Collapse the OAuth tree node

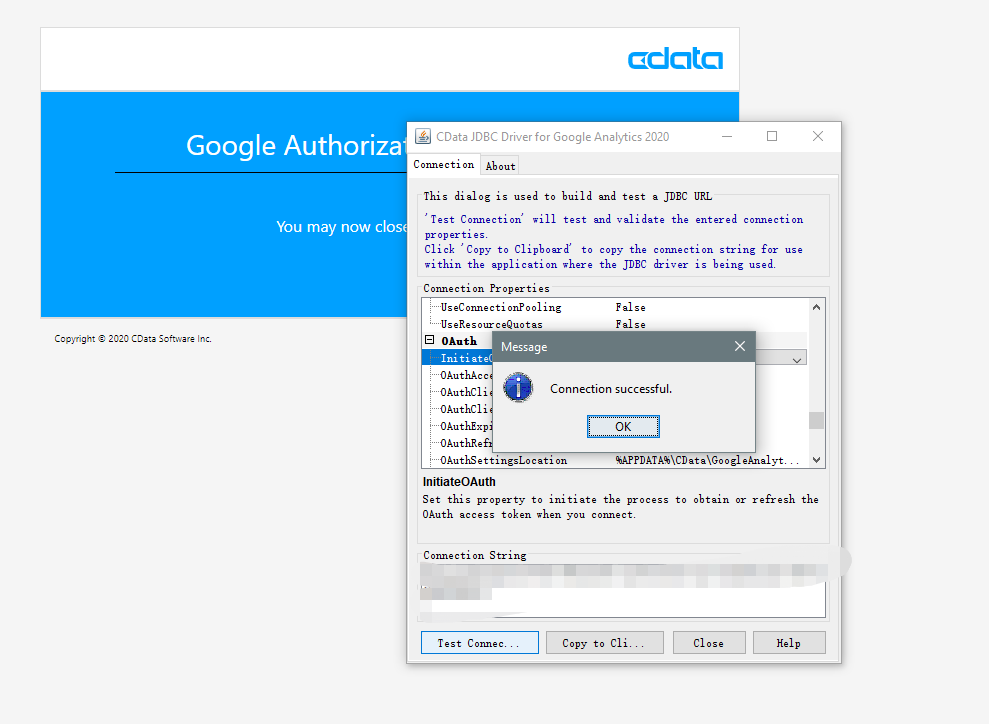[428, 340]
